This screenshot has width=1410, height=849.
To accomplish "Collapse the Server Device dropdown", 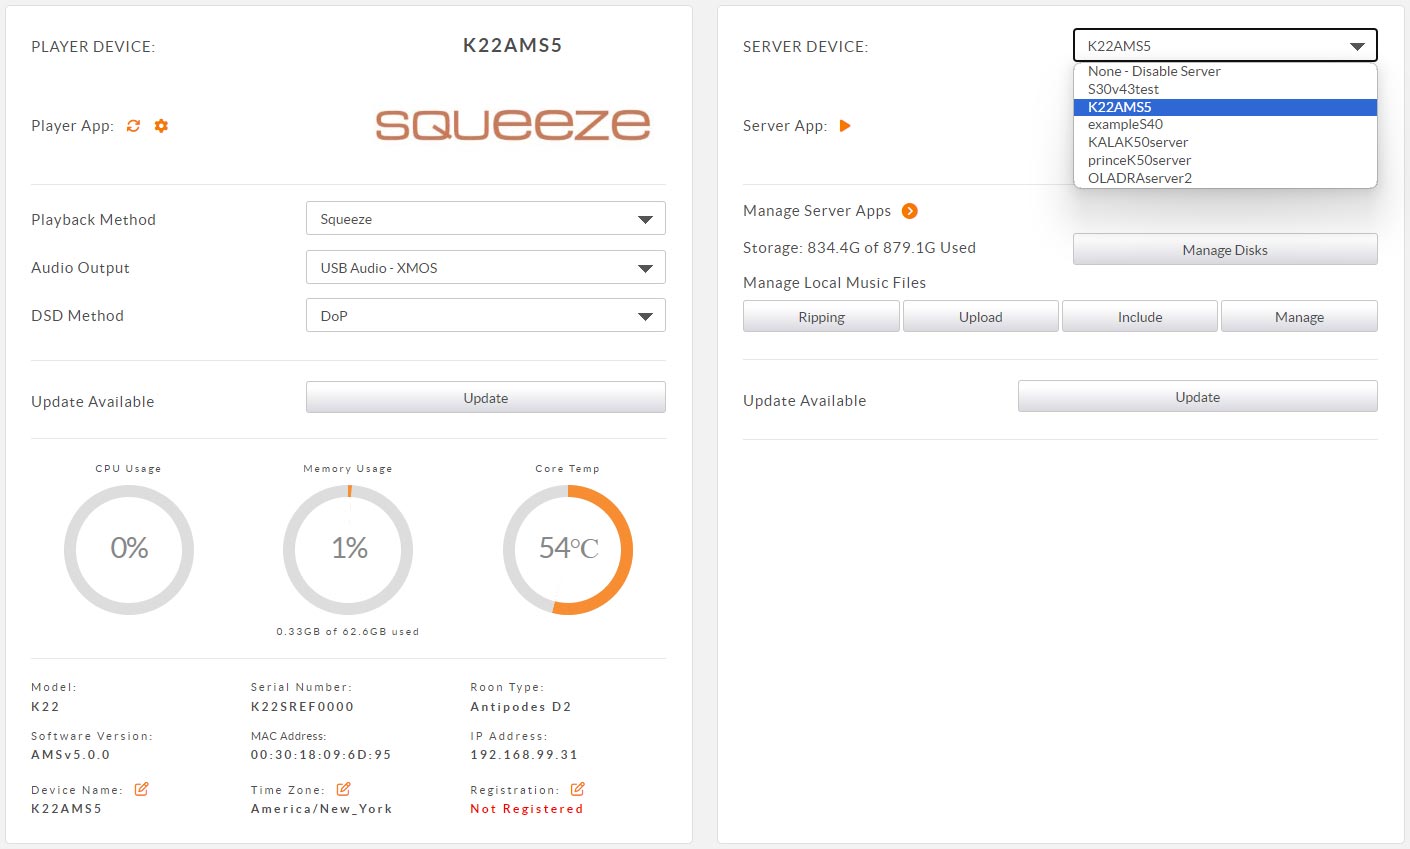I will click(x=1225, y=46).
